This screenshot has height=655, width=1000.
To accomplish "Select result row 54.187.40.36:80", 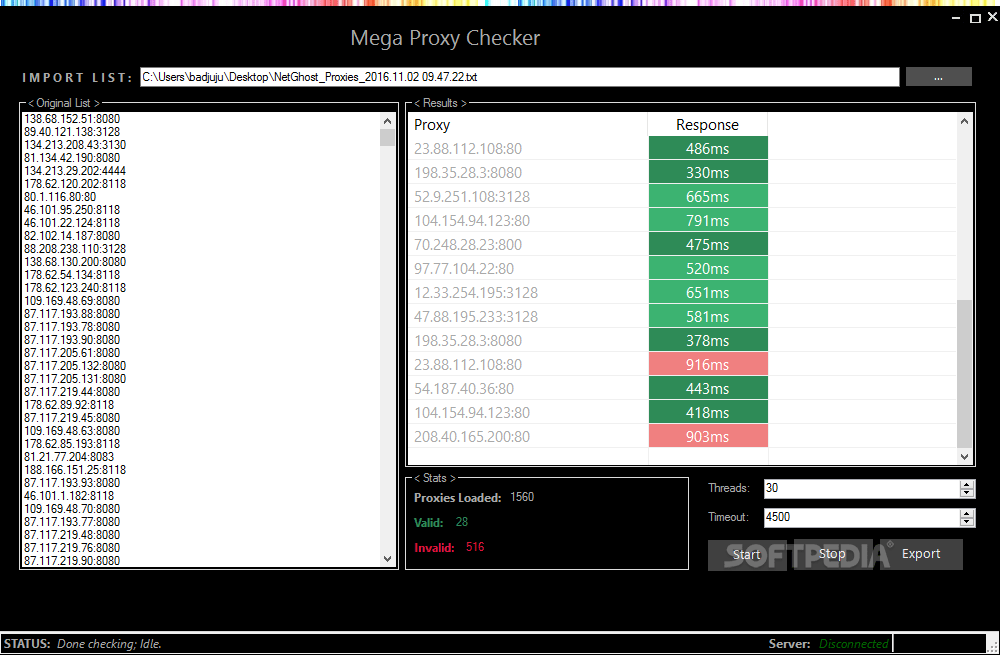I will (682, 388).
